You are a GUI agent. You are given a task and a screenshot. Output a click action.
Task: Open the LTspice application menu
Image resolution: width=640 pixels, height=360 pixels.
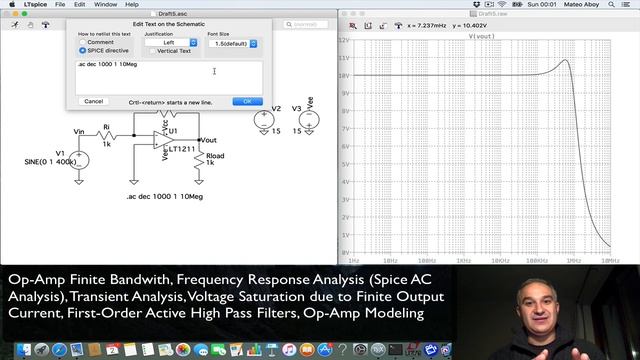pos(35,4)
